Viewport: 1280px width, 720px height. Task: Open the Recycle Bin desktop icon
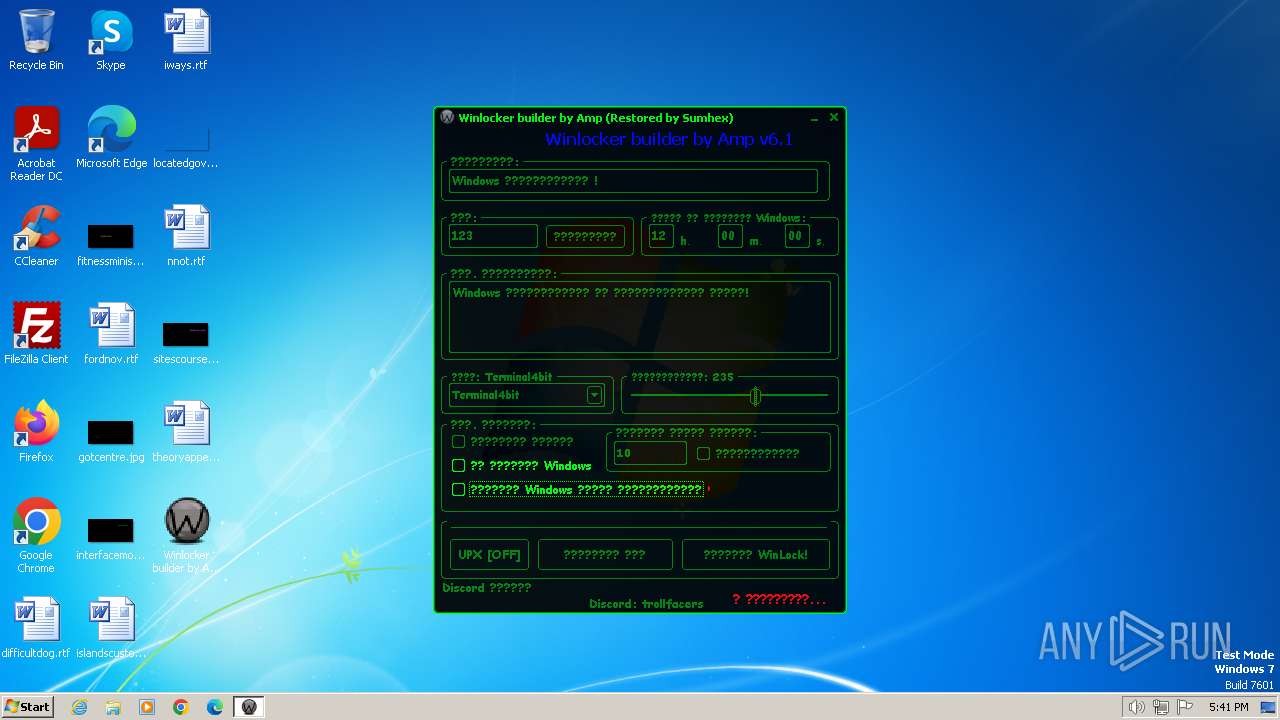point(36,40)
